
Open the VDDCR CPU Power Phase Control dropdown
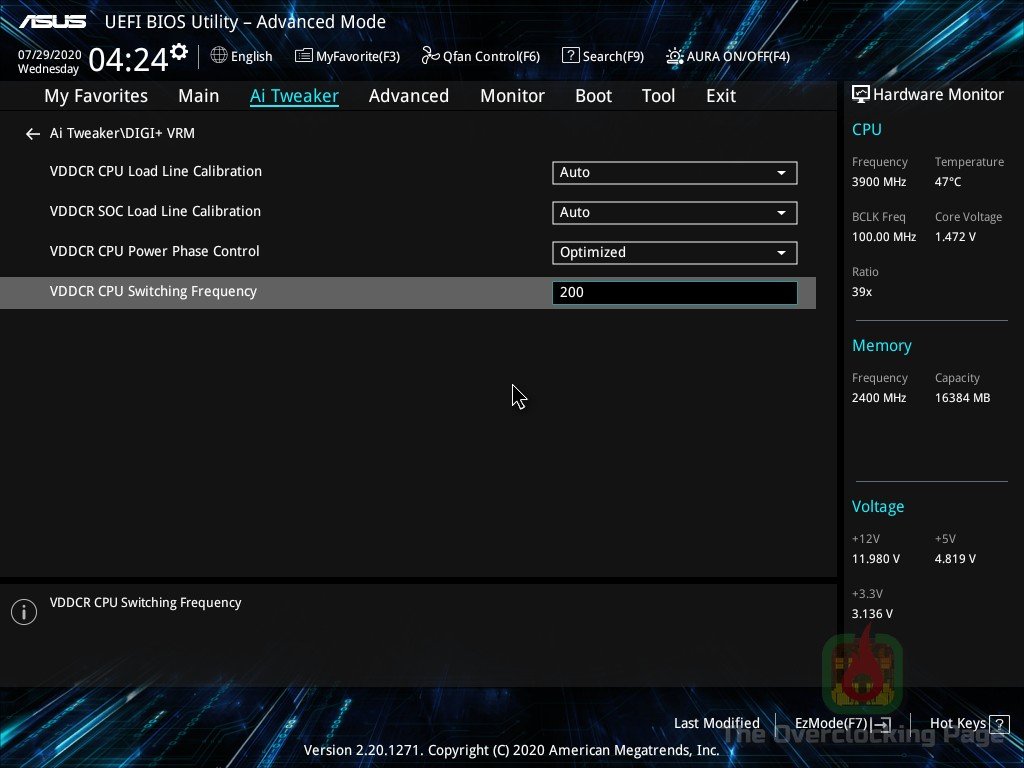(674, 252)
